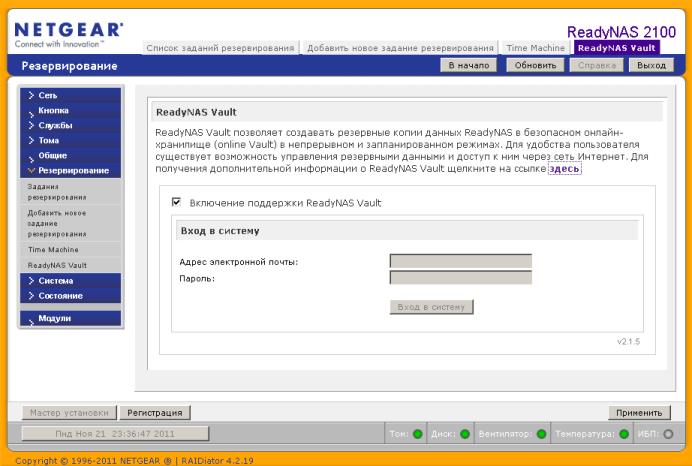Screen dimensions: 692x466
Task: Click the green Диск status LED
Action: (x=464, y=434)
